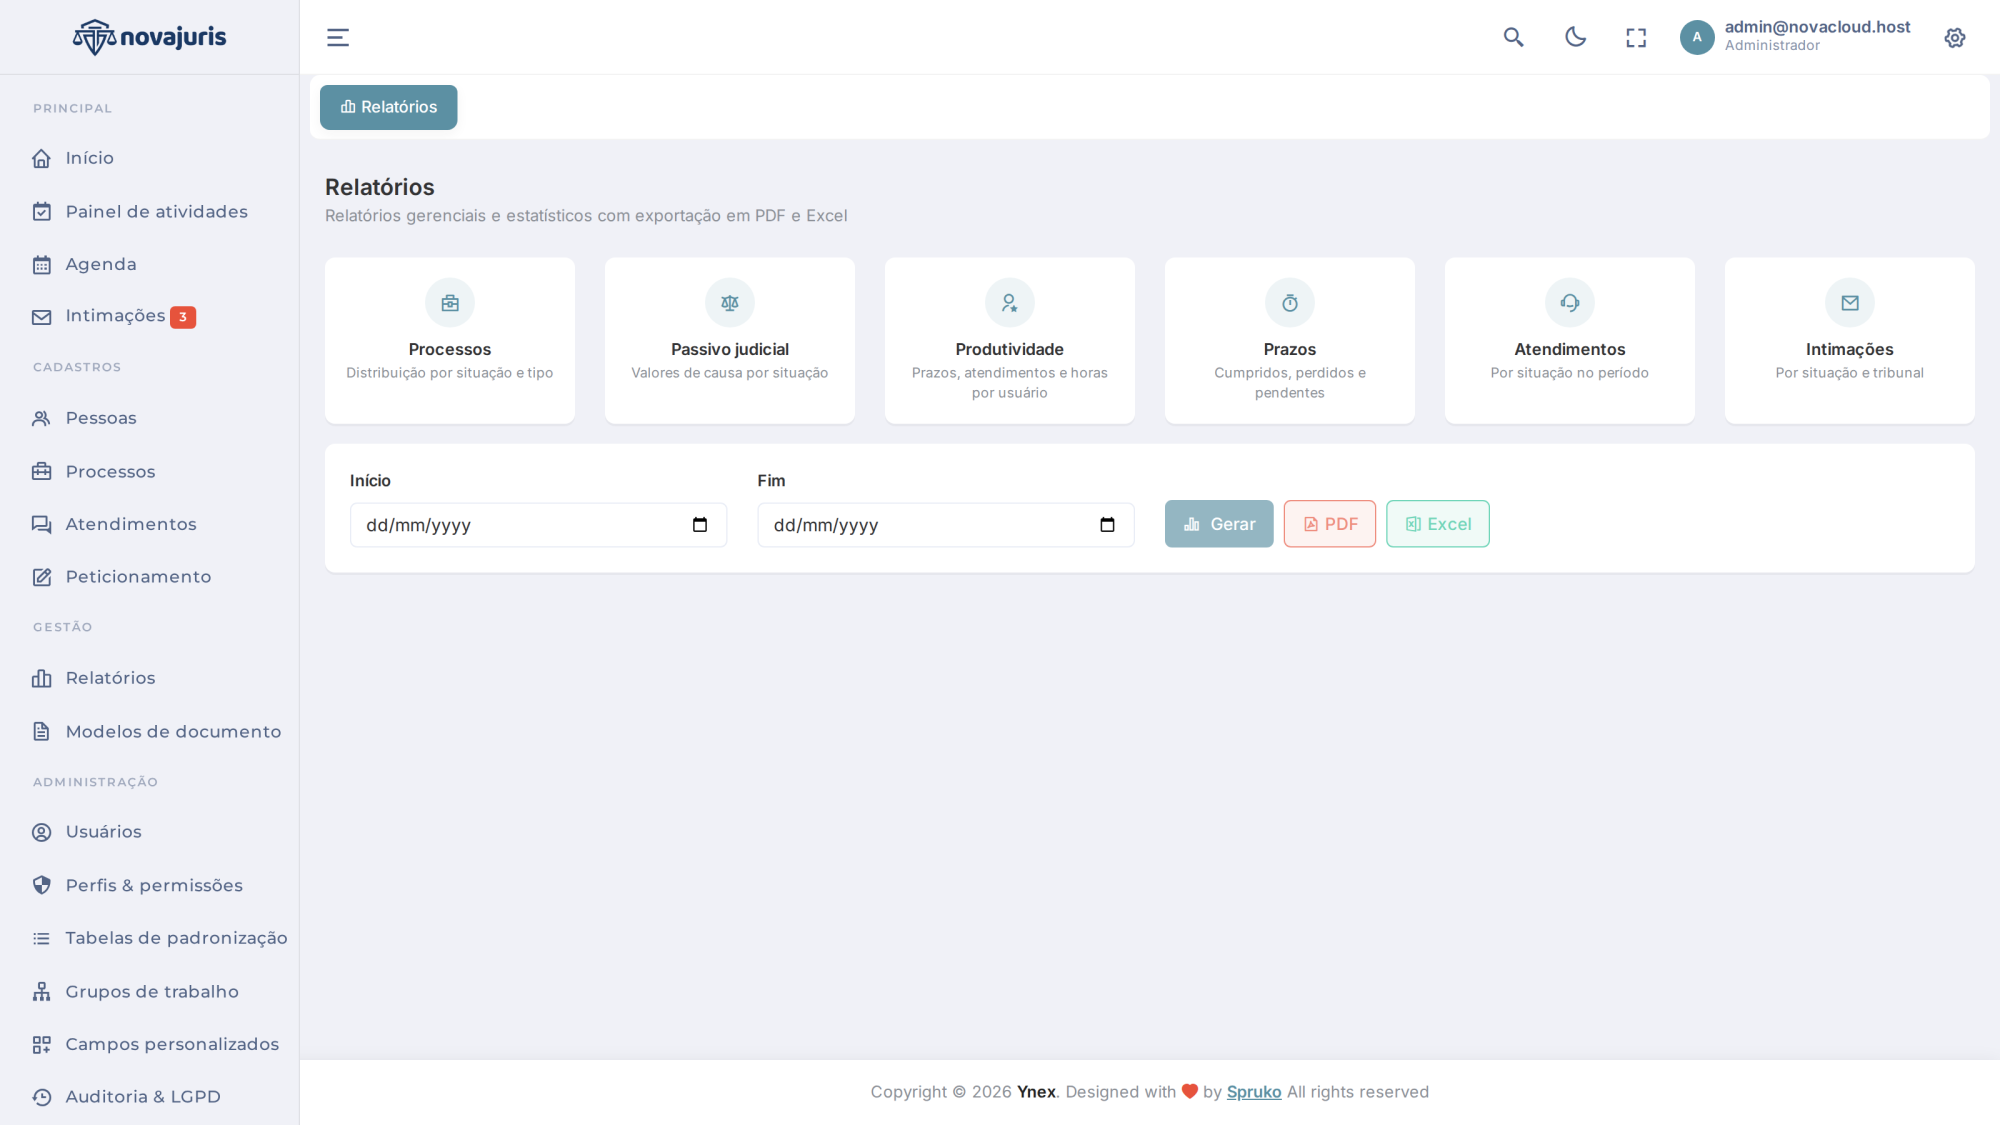Click the novajuris logo
Viewport: 2000px width, 1125px height.
[x=150, y=37]
